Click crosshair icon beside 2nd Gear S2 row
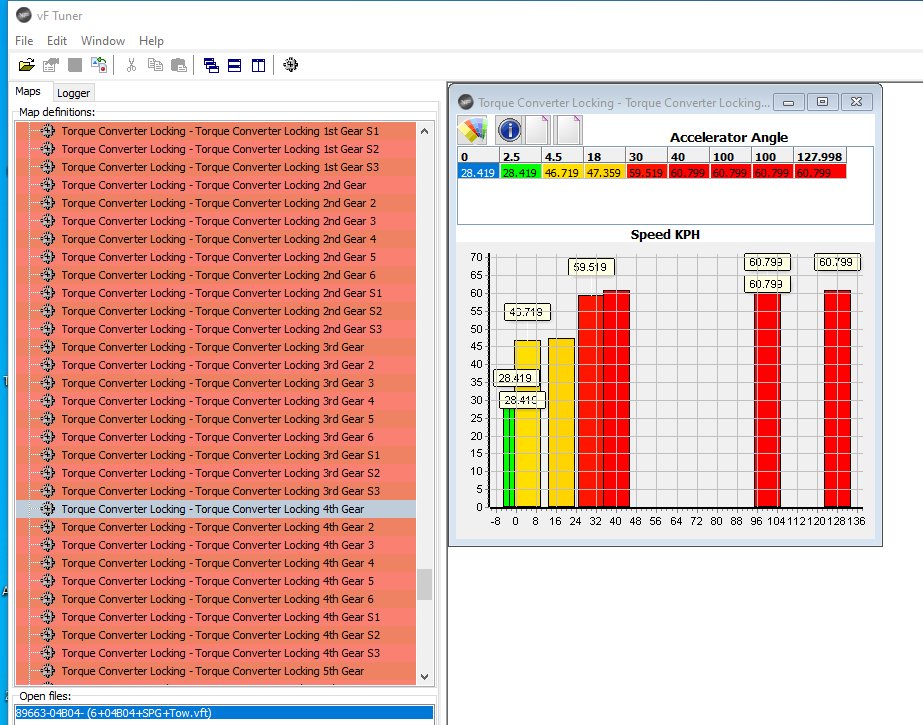Image resolution: width=923 pixels, height=725 pixels. [x=48, y=311]
